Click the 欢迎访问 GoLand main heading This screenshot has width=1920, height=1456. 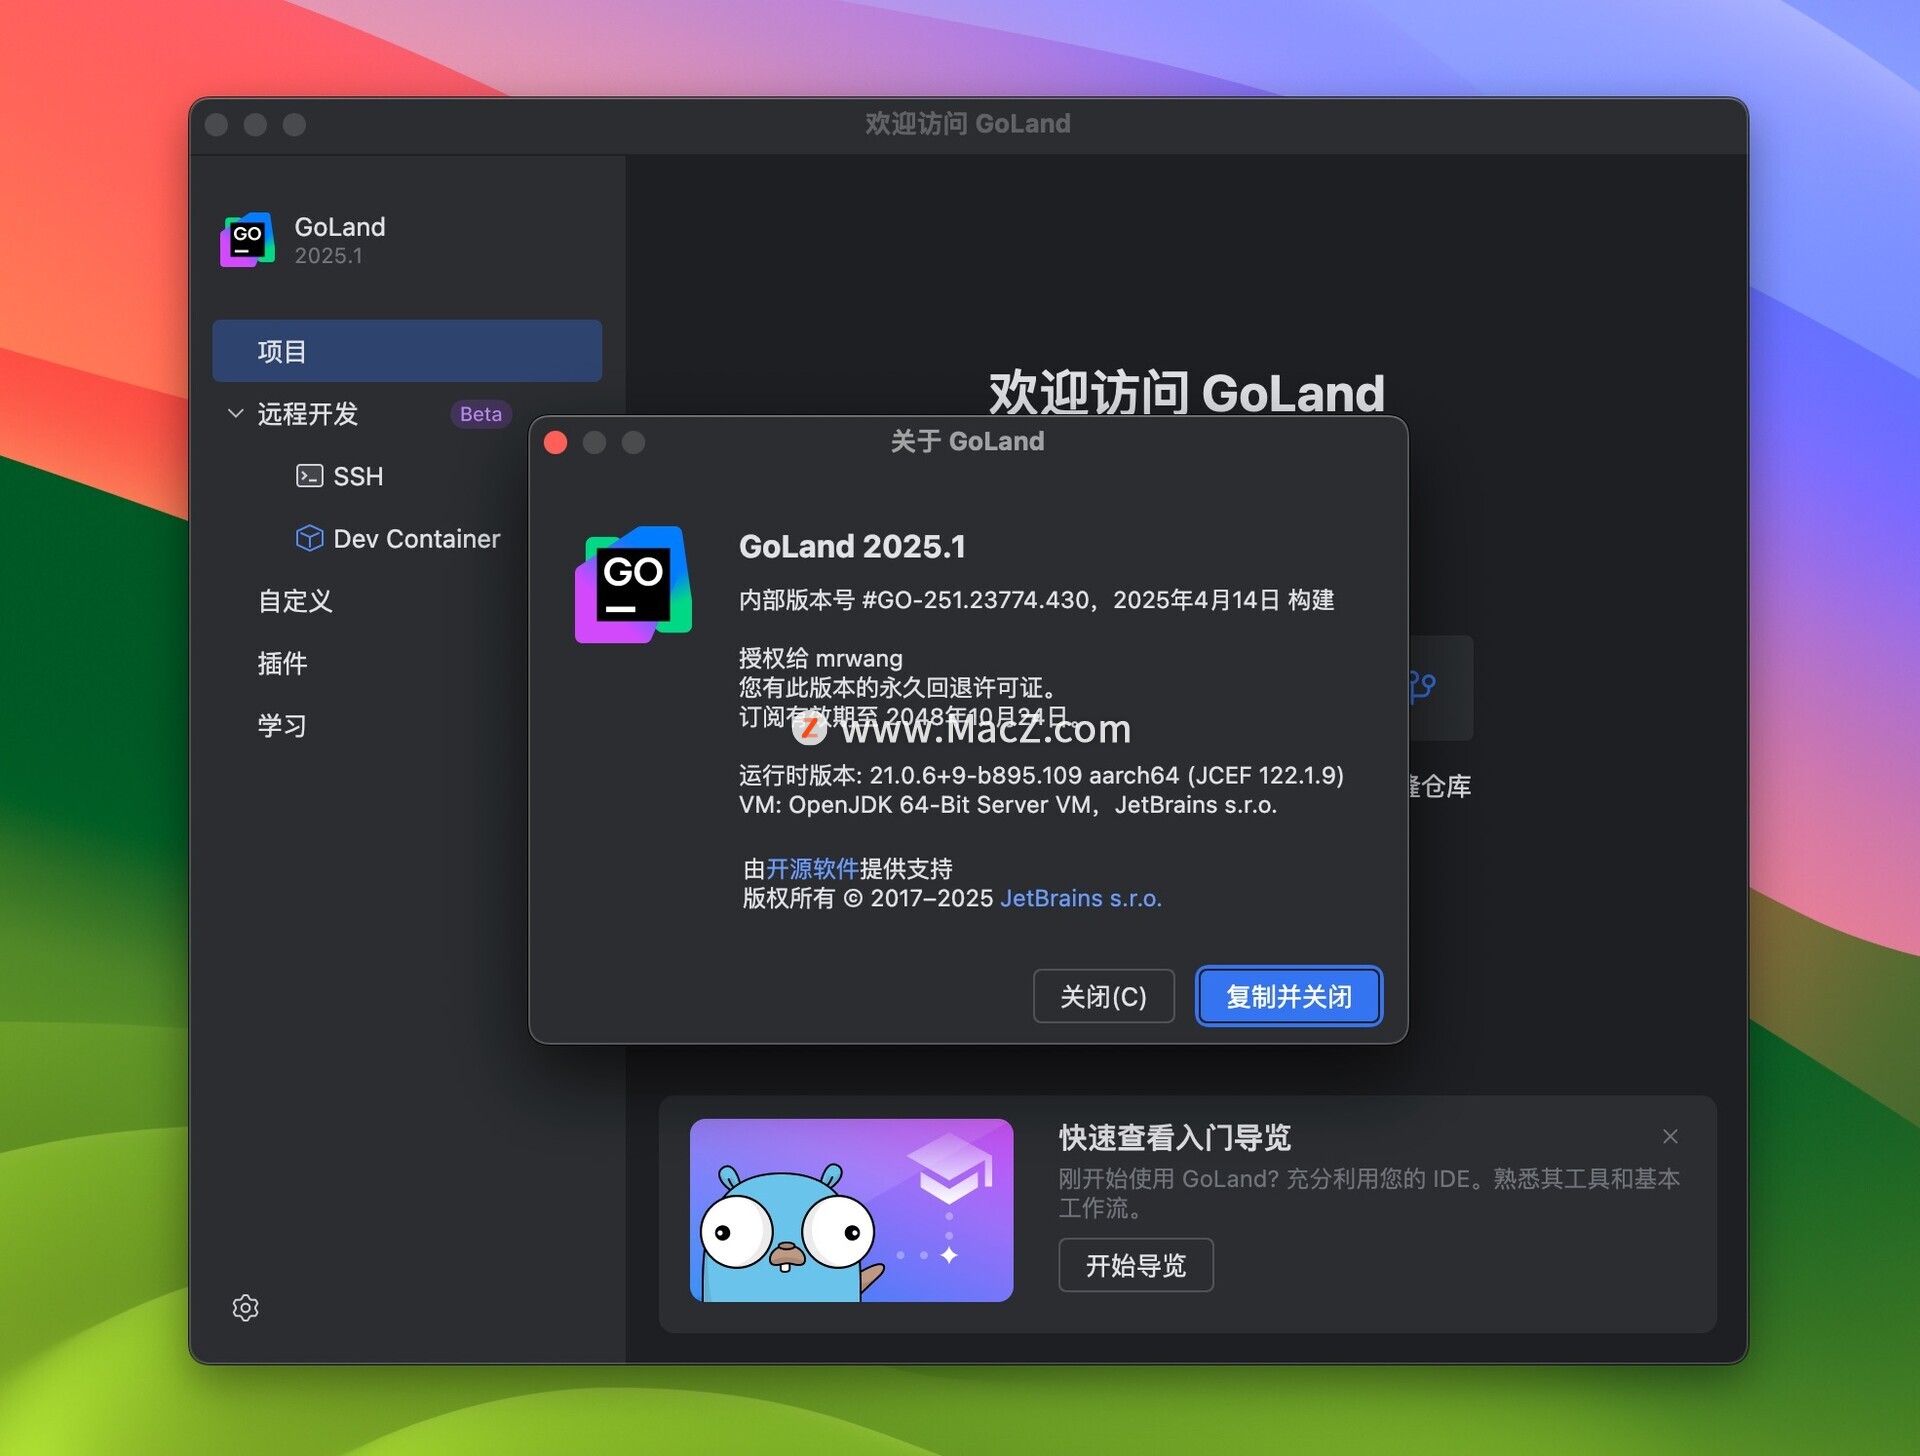pos(1187,392)
